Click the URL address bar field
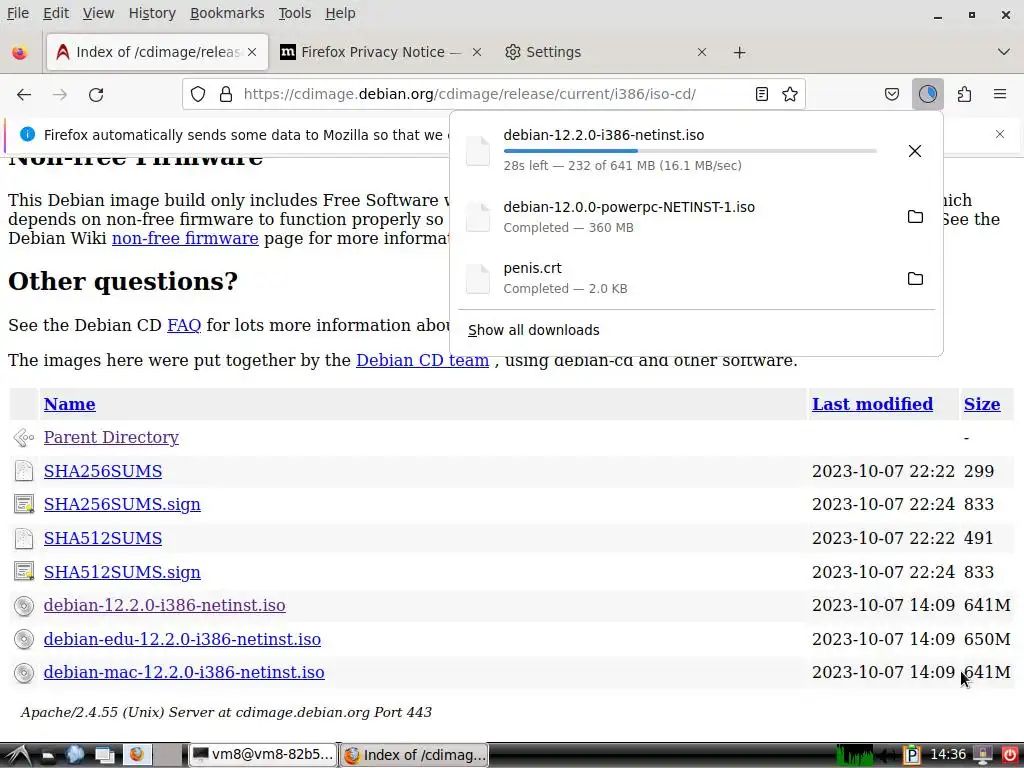Image resolution: width=1024 pixels, height=768 pixels. tap(494, 95)
